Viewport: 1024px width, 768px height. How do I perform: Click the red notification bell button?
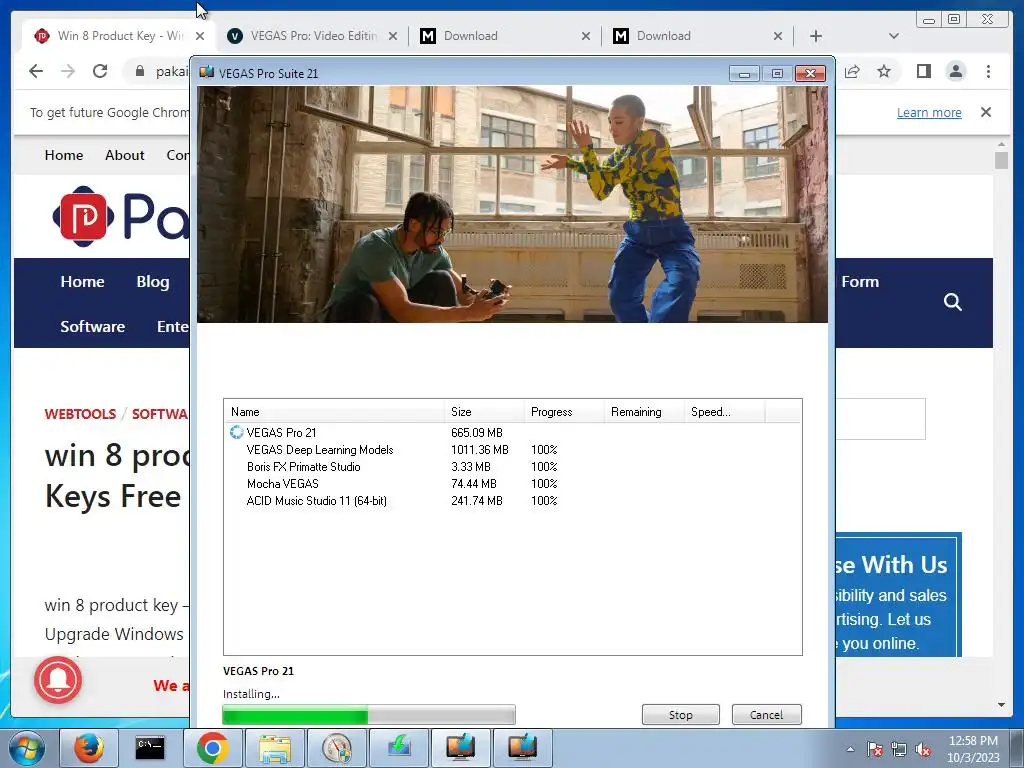tap(58, 680)
